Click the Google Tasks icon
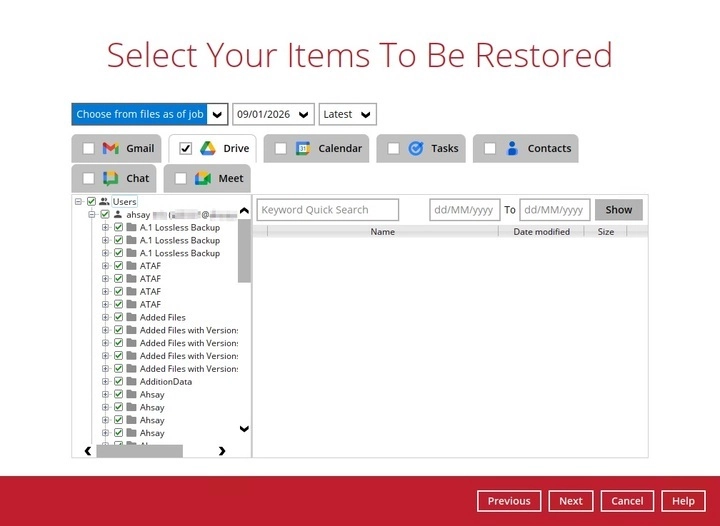720x526 pixels. [416, 149]
